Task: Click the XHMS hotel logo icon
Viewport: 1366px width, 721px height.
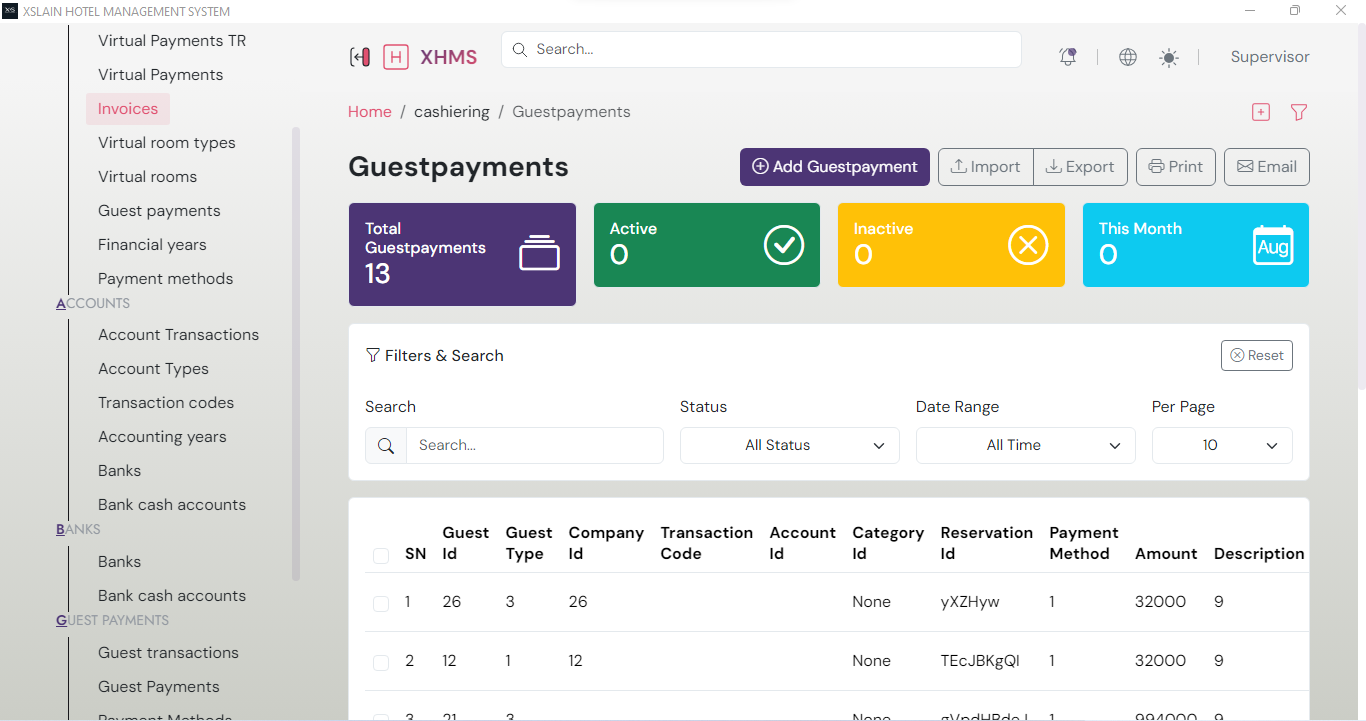Action: (396, 57)
